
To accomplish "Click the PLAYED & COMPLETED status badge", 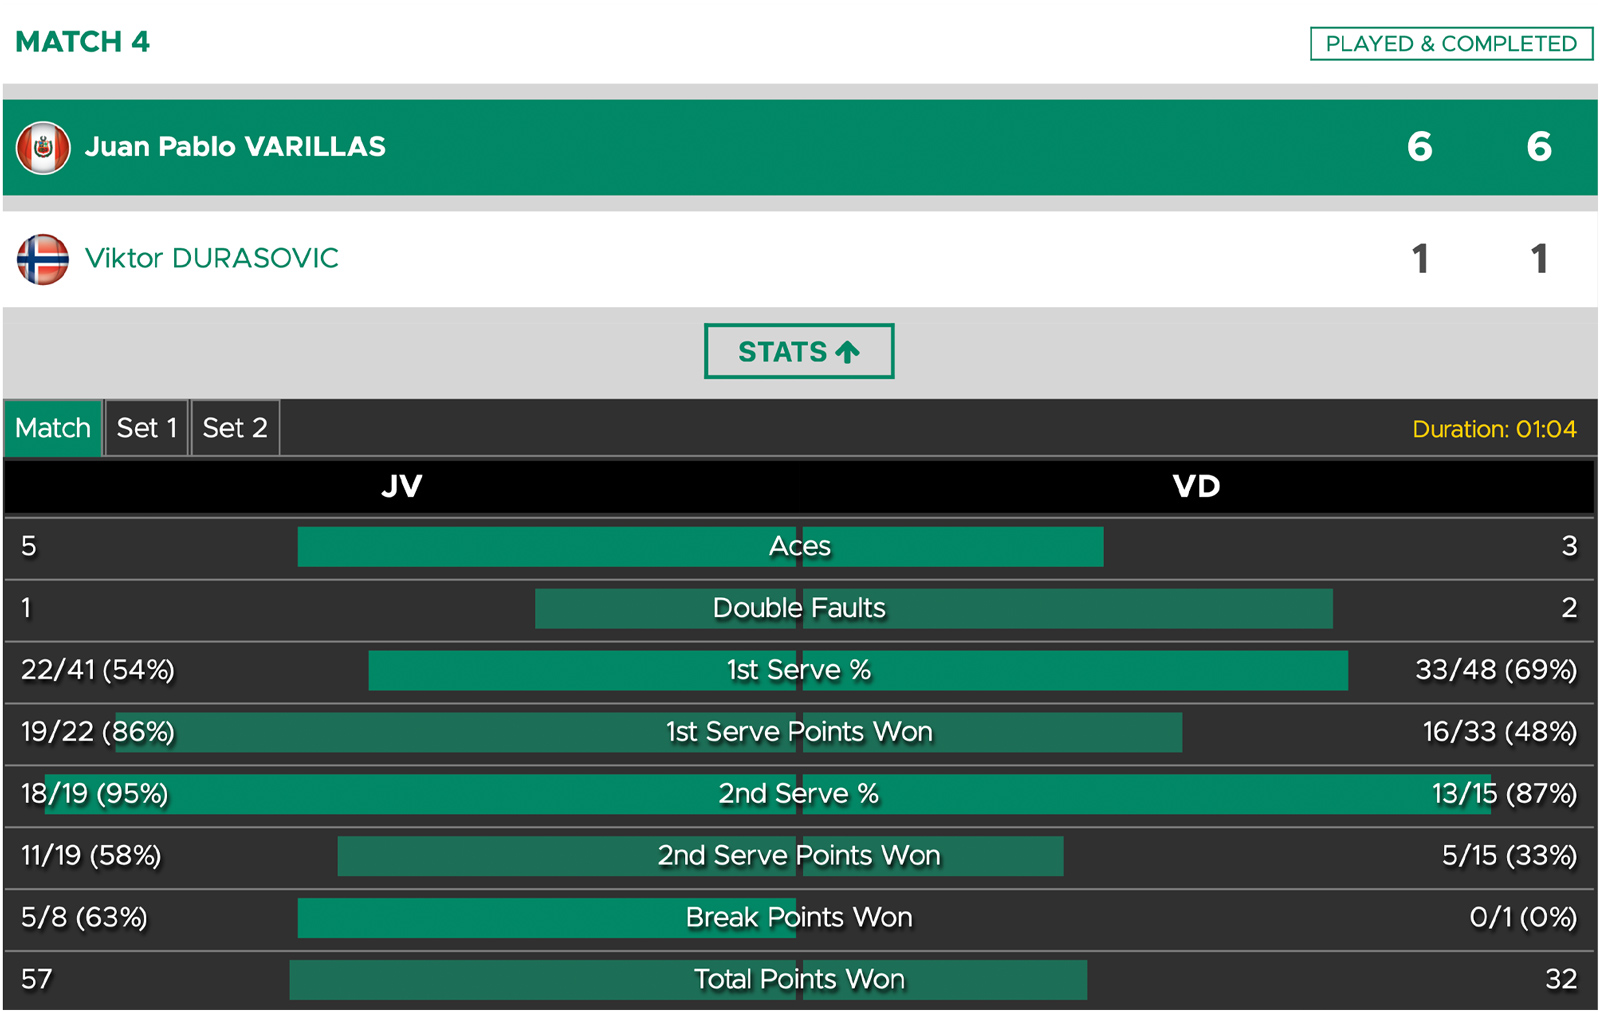I will coord(1451,44).
